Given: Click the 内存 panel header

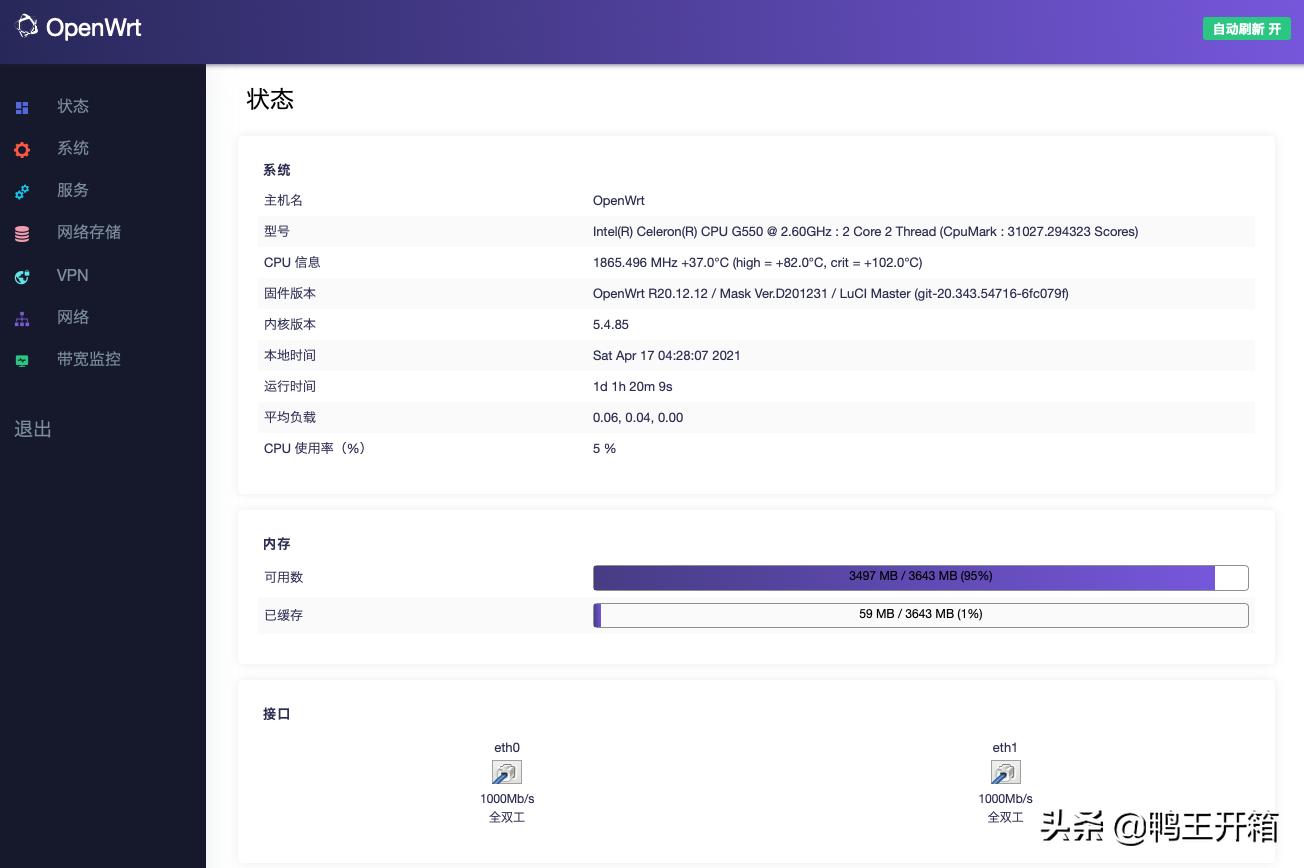Looking at the screenshot, I should click(277, 544).
